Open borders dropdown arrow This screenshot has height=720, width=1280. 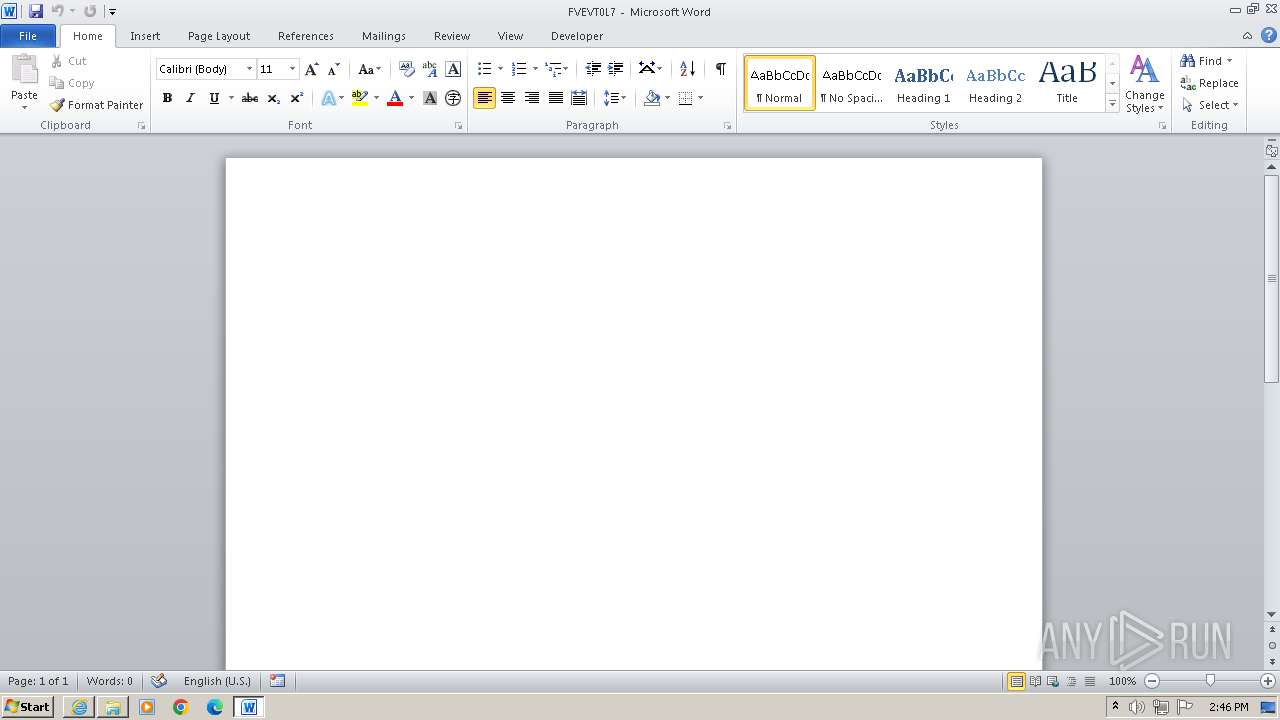tap(700, 98)
